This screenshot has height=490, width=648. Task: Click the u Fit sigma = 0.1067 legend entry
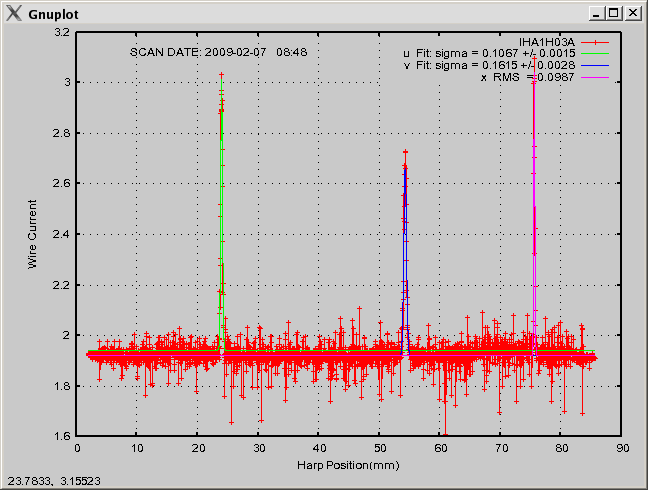[x=506, y=53]
